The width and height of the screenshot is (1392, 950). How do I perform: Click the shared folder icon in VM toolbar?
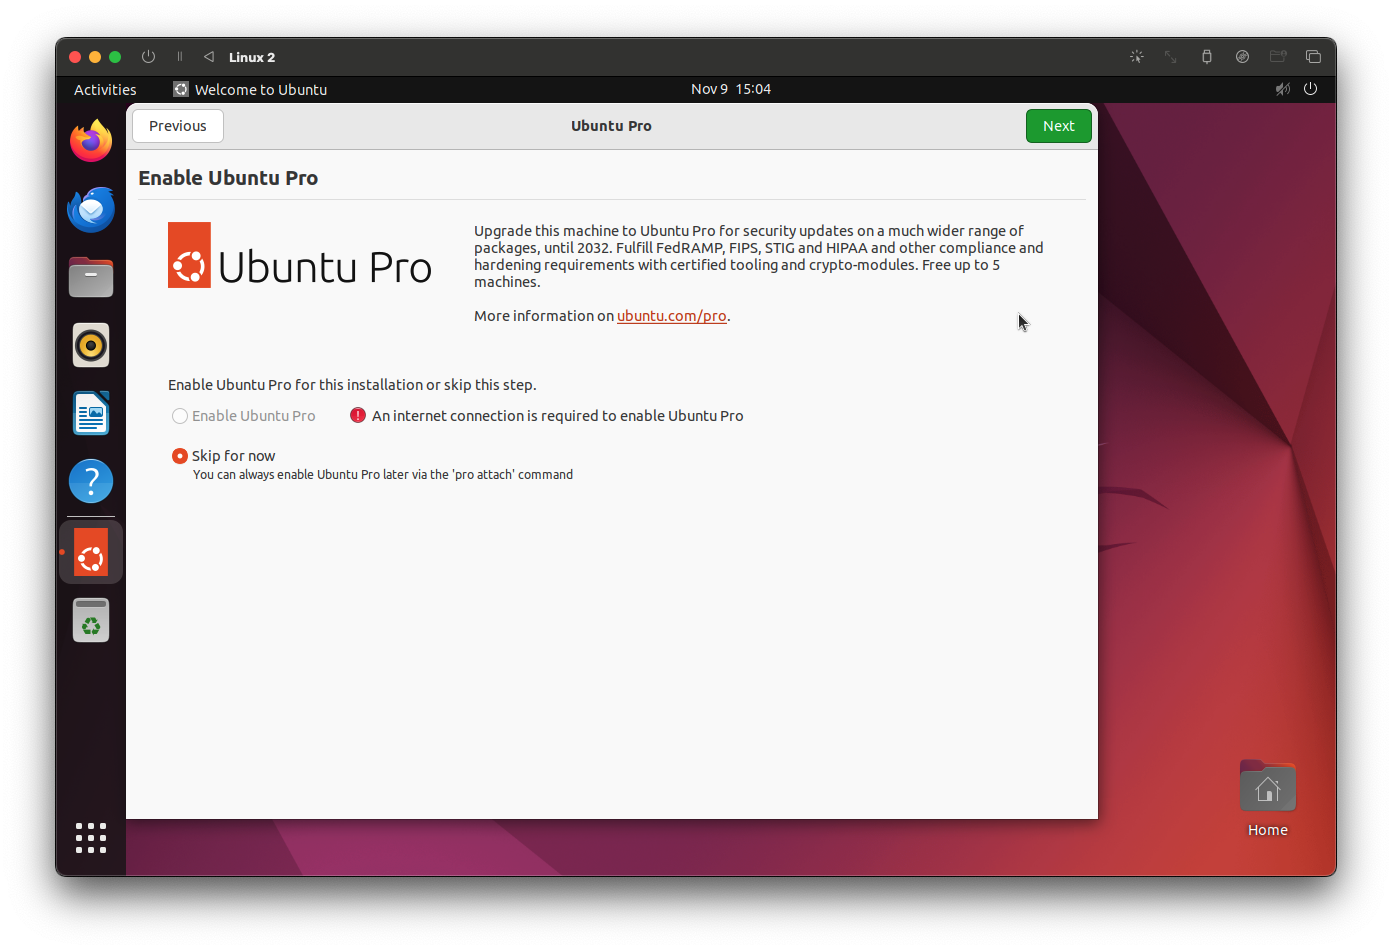(1278, 57)
